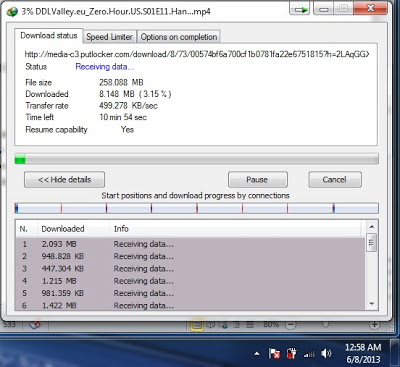Pause the download
Viewport: 400px width, 367px height.
coord(258,180)
